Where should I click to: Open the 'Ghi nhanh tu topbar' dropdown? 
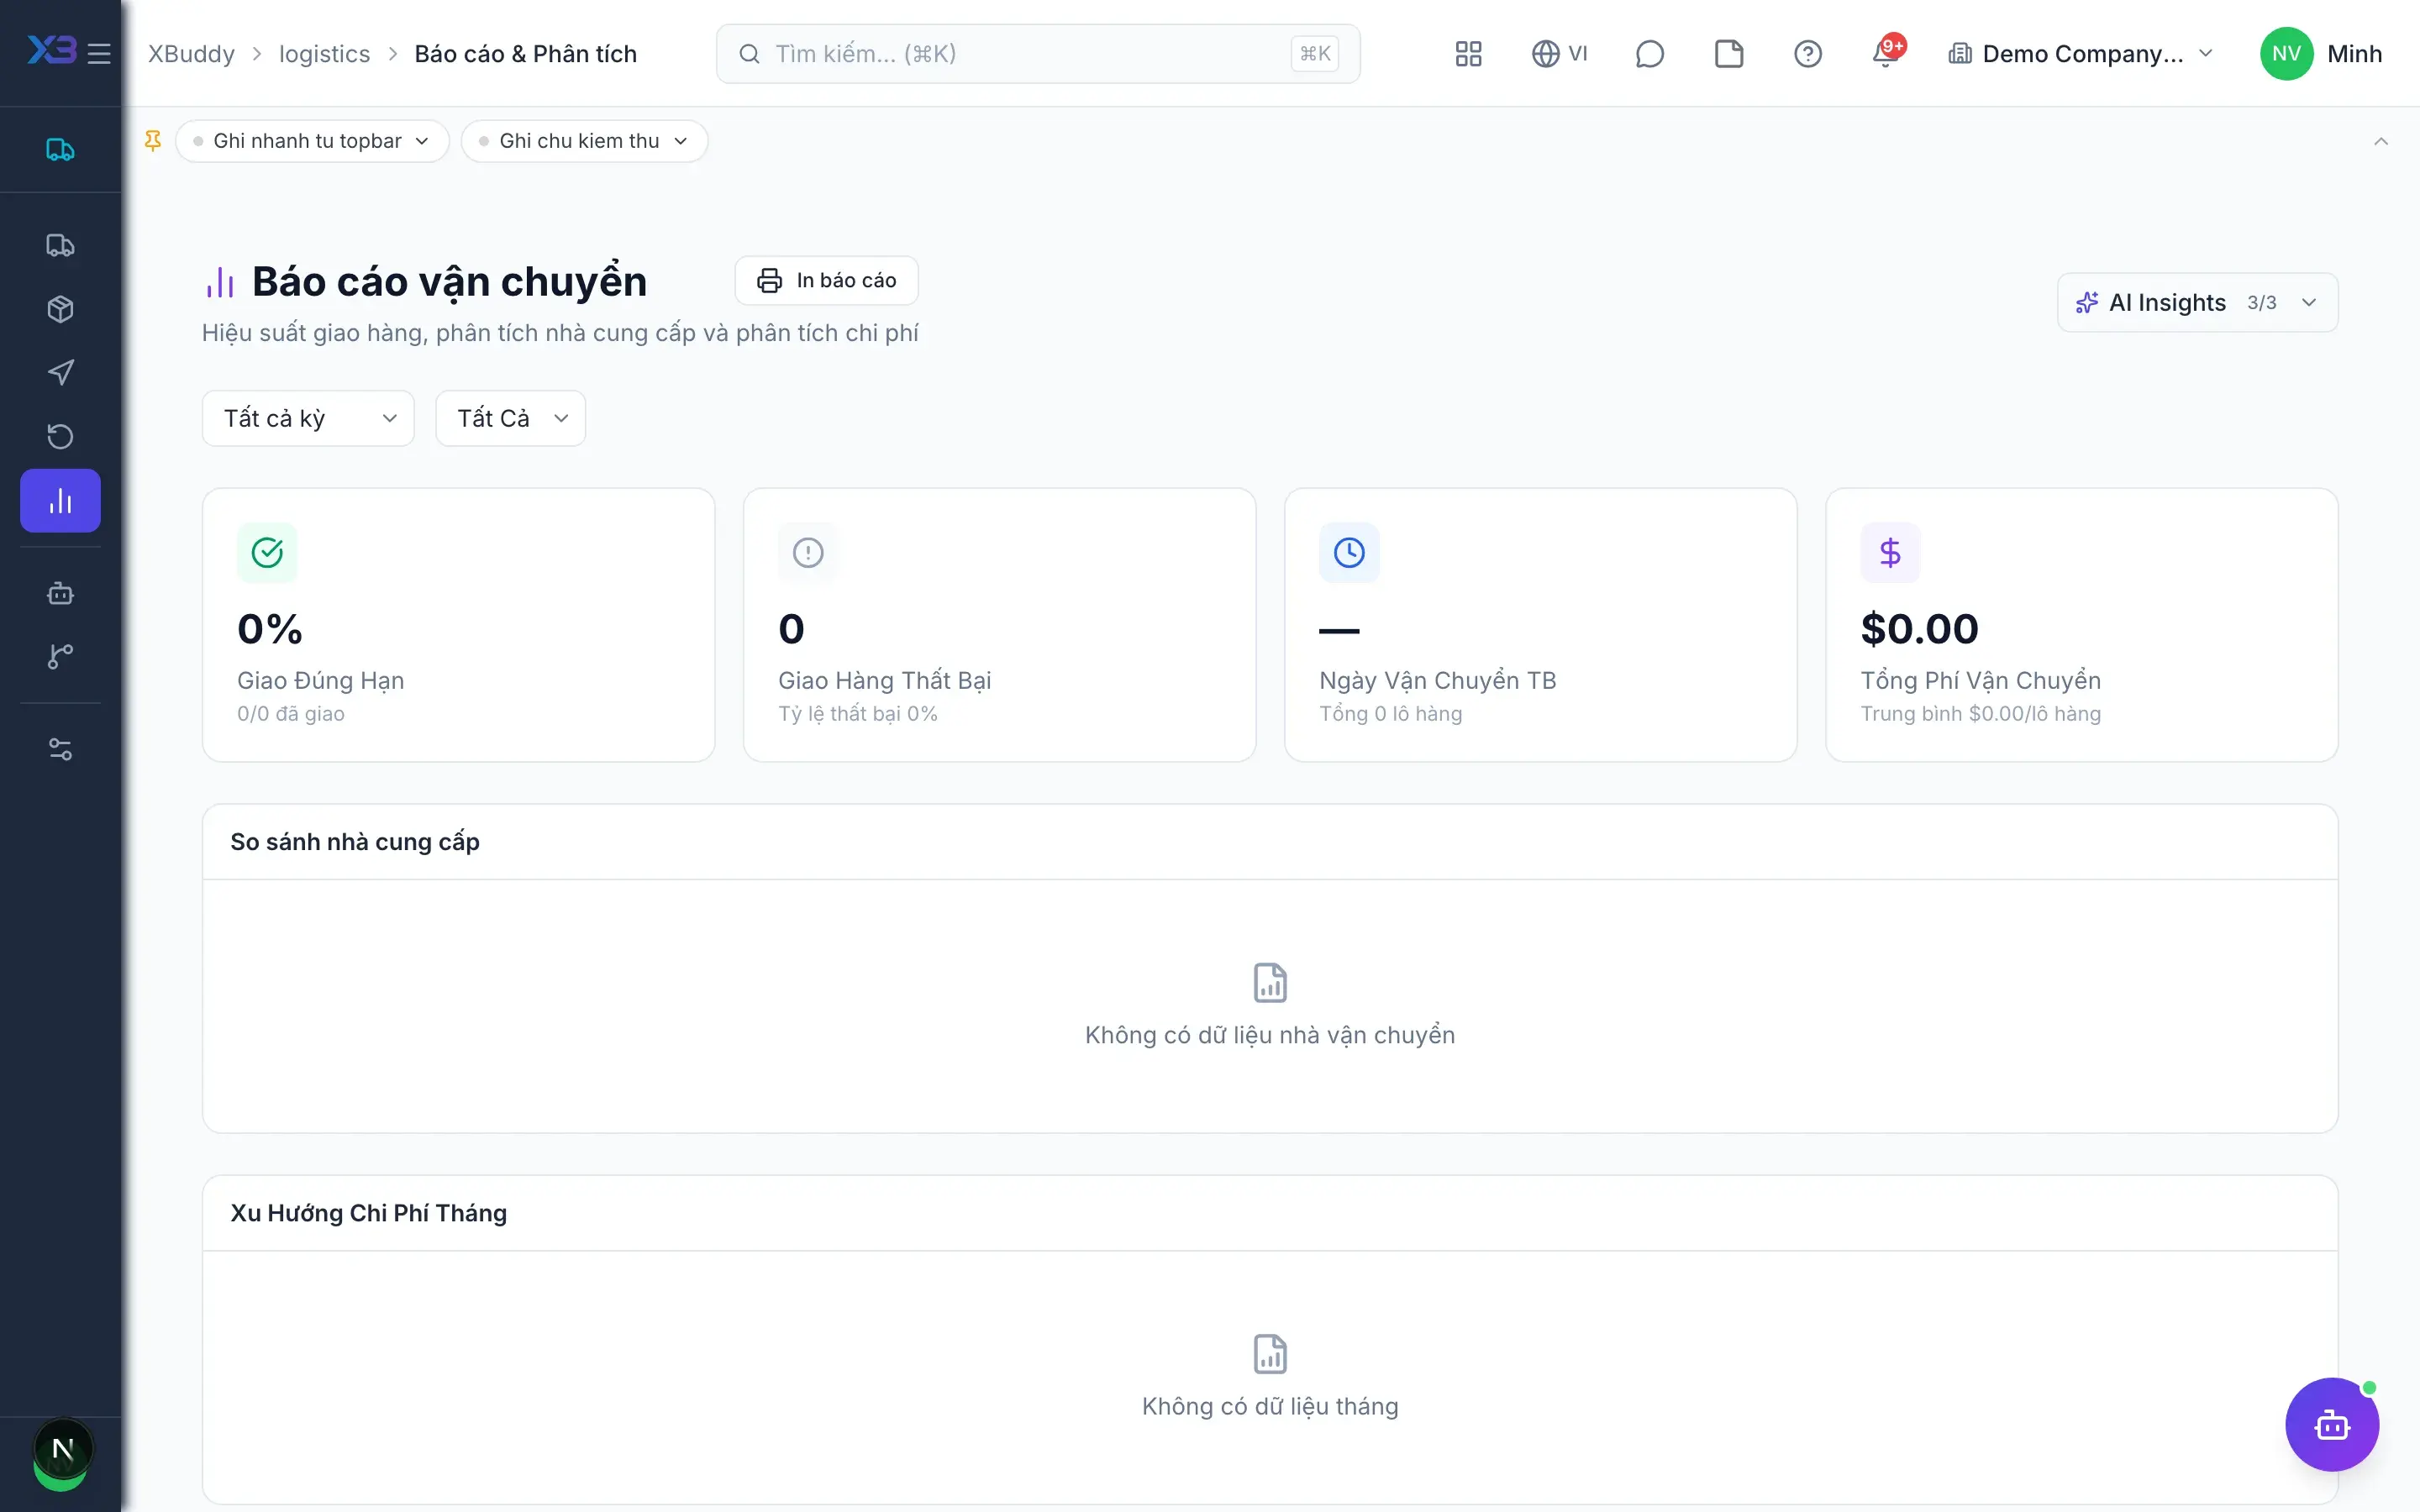[312, 141]
